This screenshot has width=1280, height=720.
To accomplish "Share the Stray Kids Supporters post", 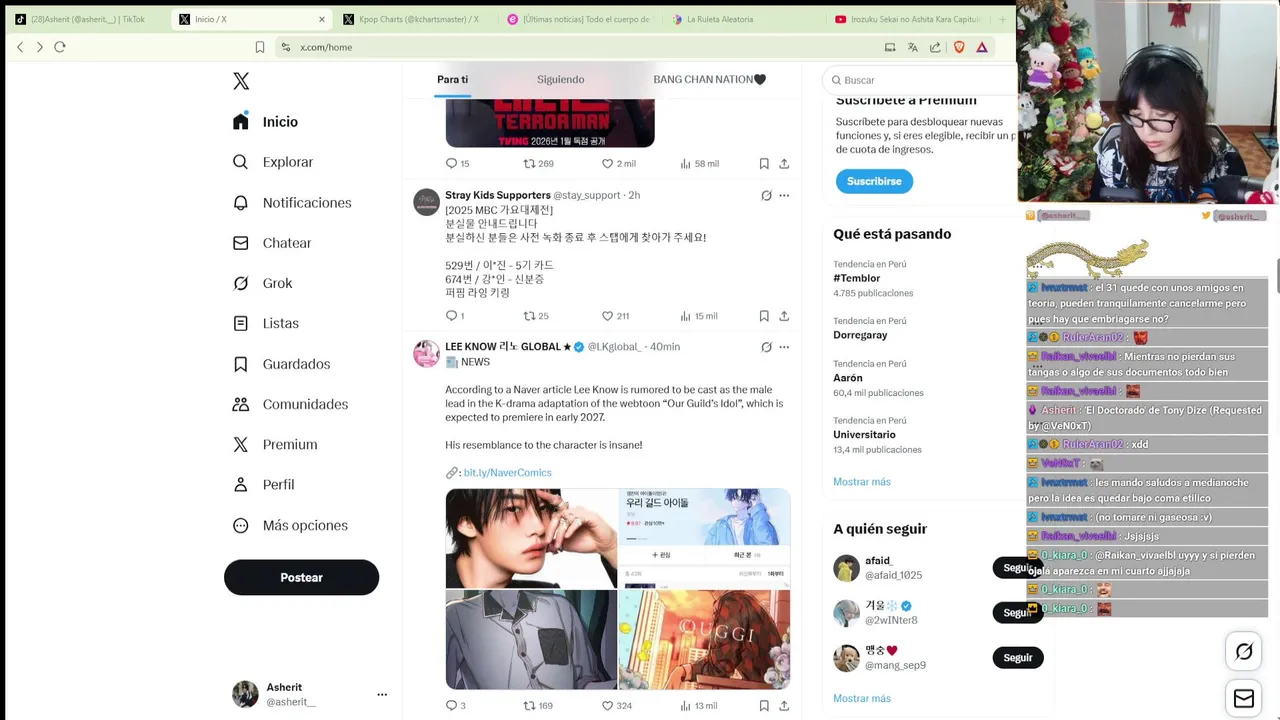I will pos(784,316).
